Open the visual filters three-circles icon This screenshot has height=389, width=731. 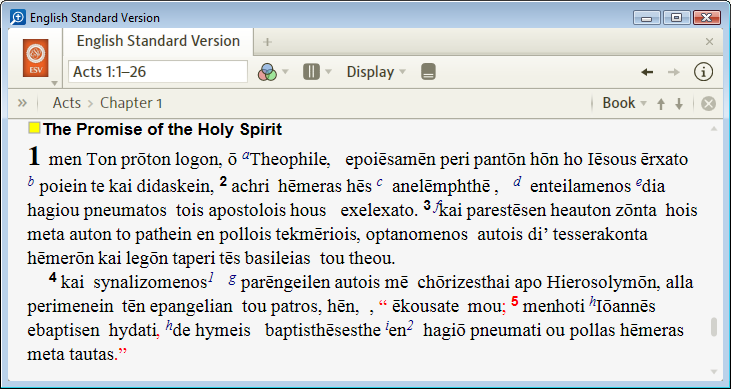click(267, 72)
